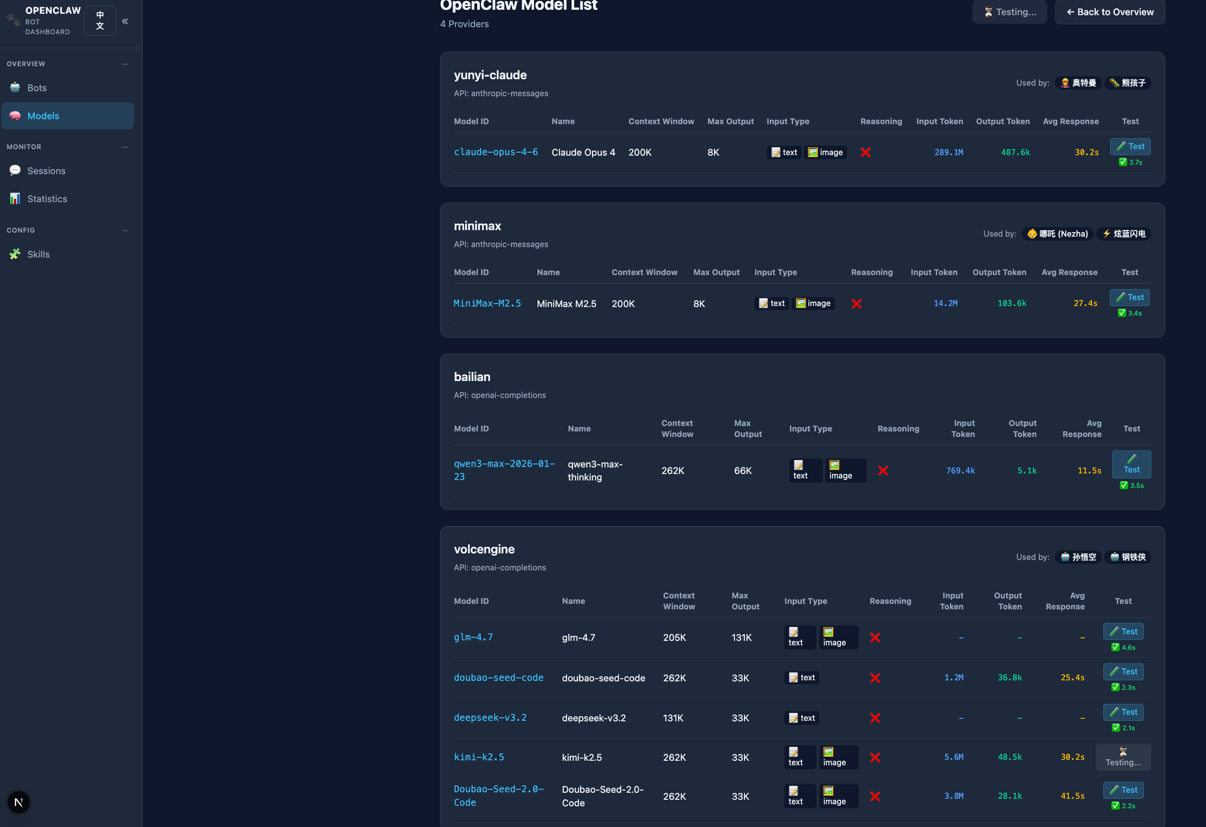The height and width of the screenshot is (827, 1206).
Task: Click the Testing... button at top
Action: [x=1010, y=12]
